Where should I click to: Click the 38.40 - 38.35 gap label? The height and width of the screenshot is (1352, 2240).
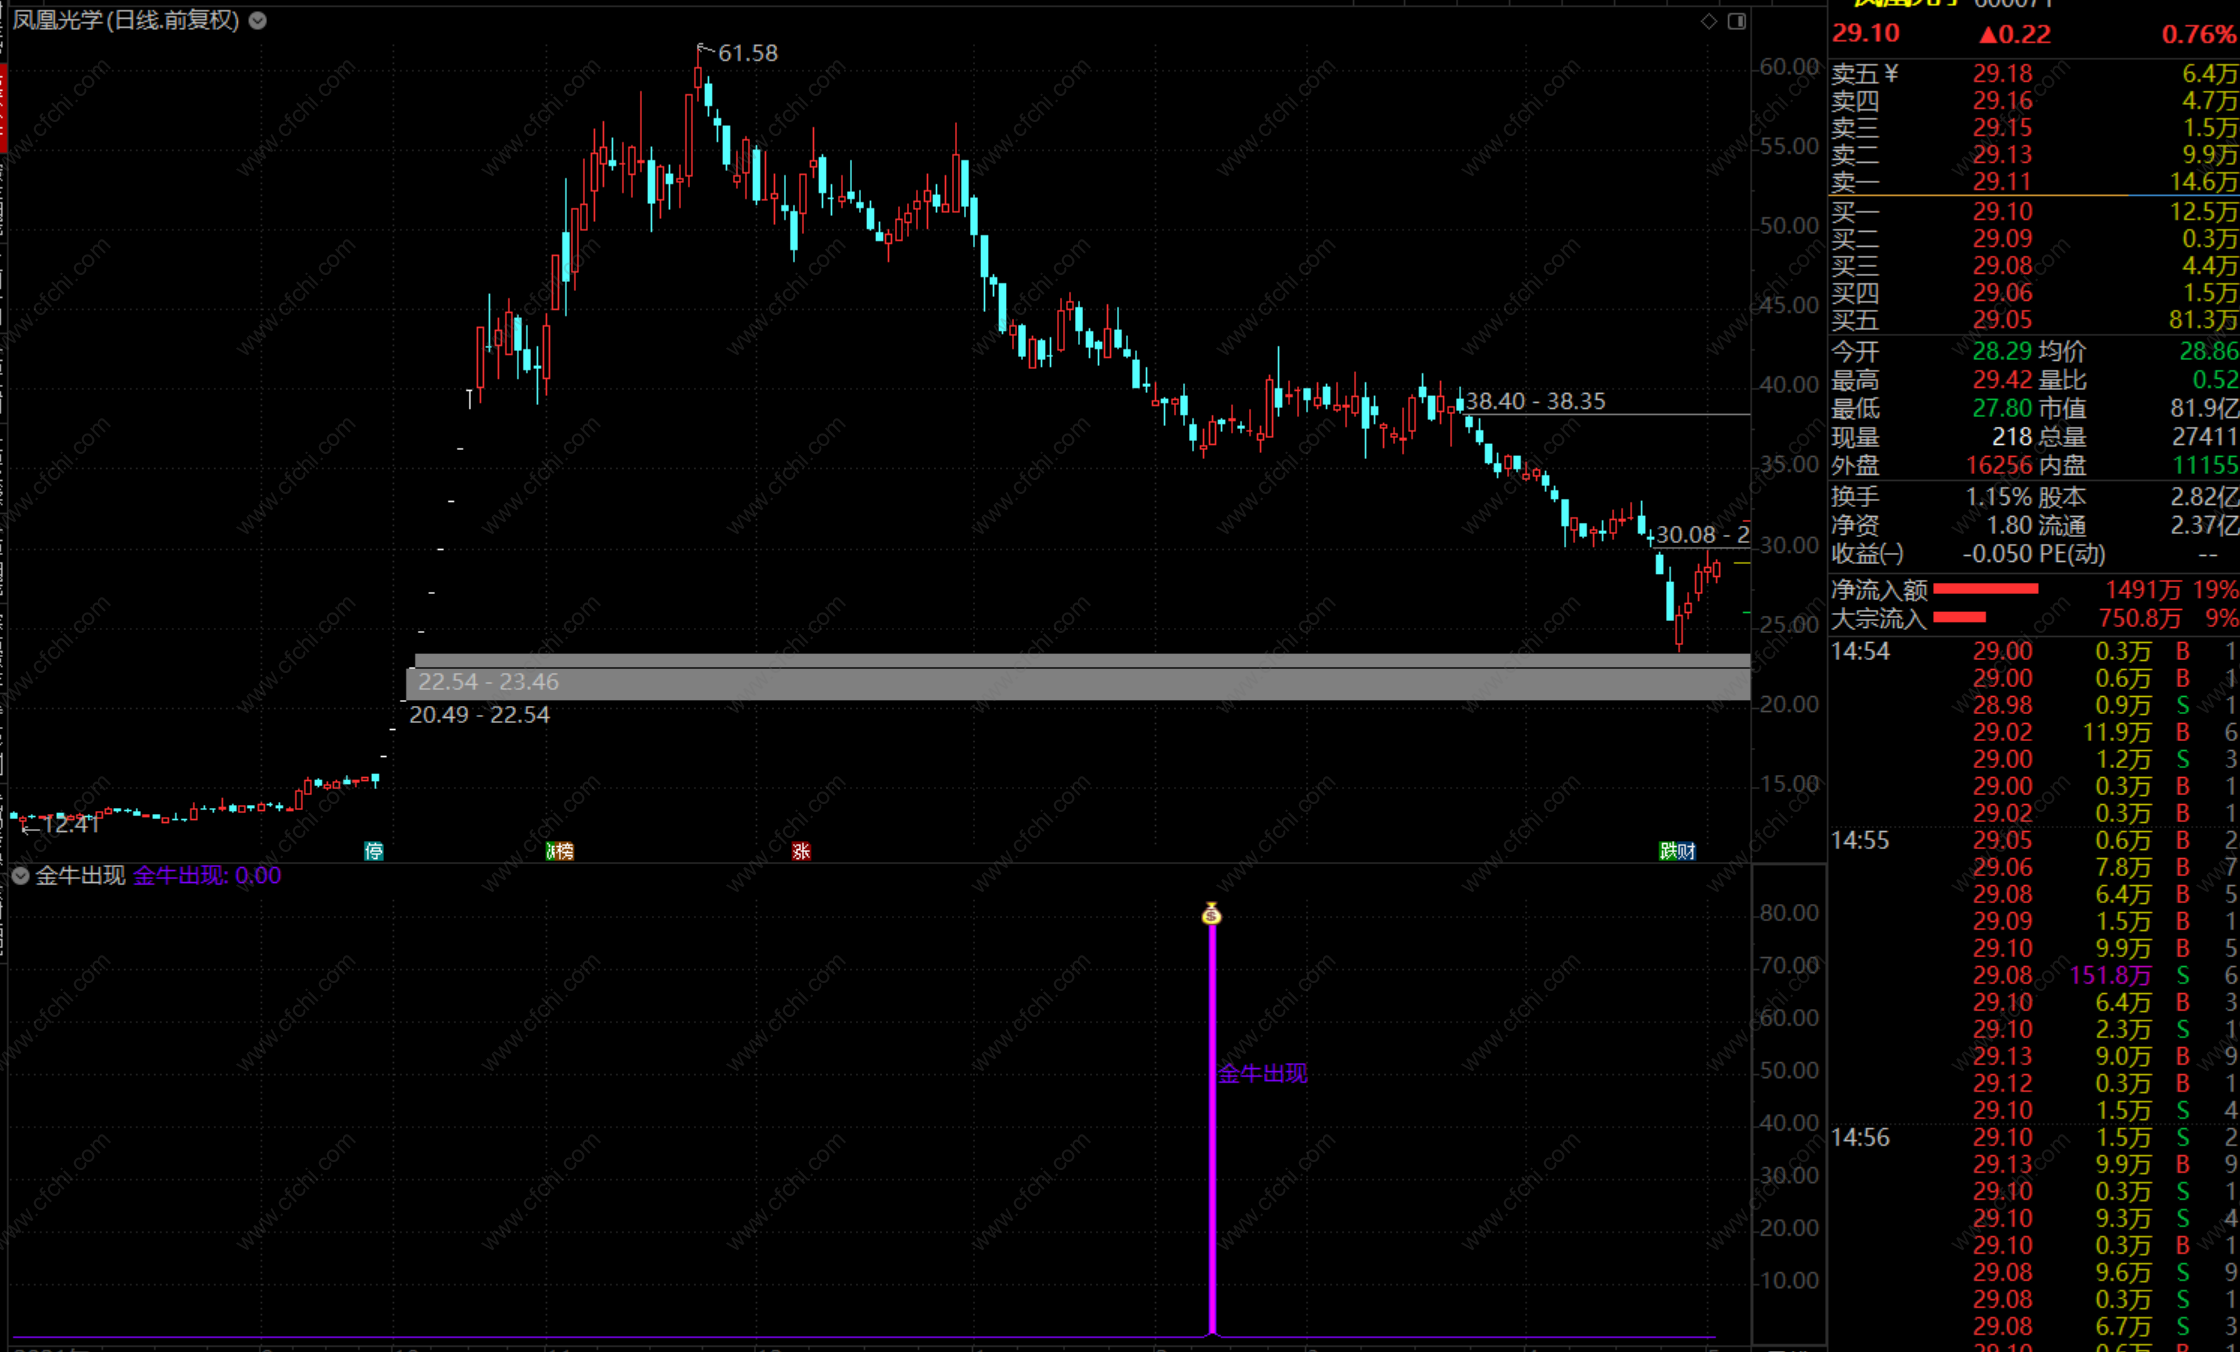click(x=1535, y=401)
